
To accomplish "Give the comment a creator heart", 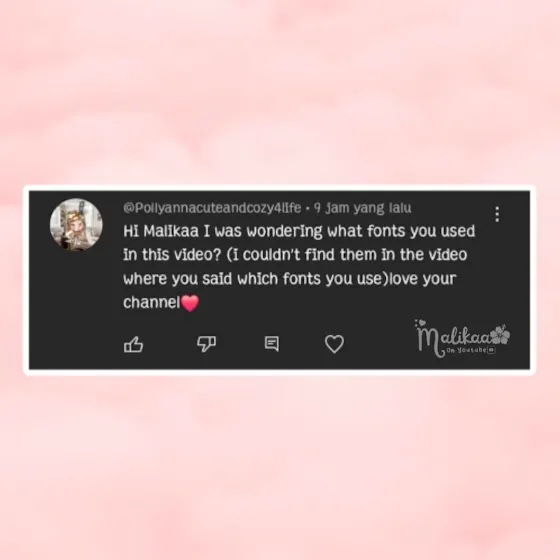I will [x=334, y=344].
